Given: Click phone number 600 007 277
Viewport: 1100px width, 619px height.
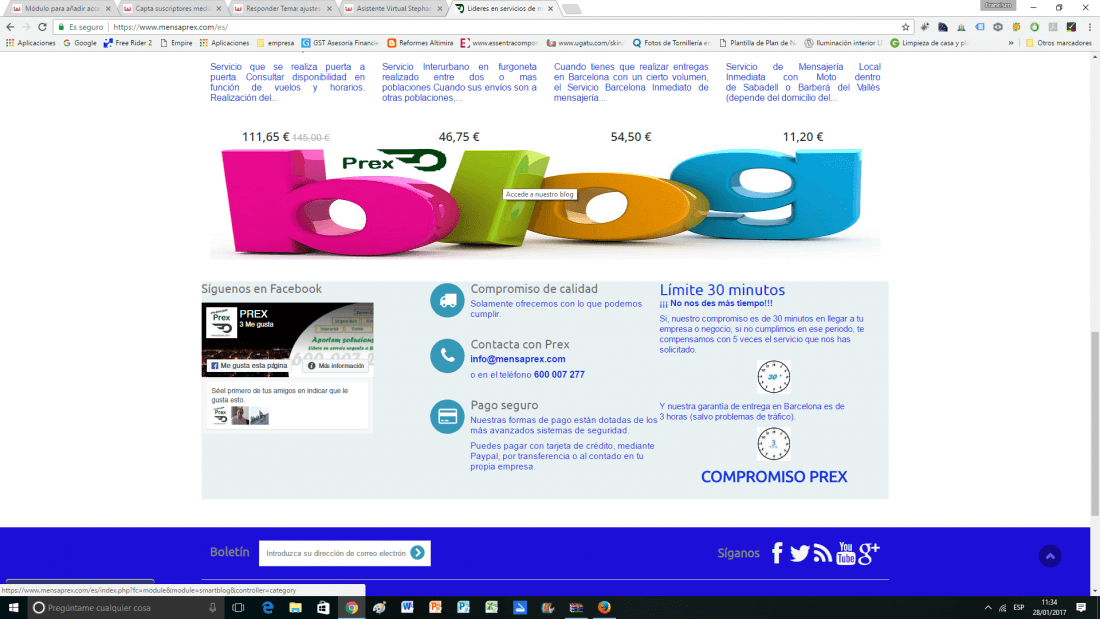Looking at the screenshot, I should point(559,375).
